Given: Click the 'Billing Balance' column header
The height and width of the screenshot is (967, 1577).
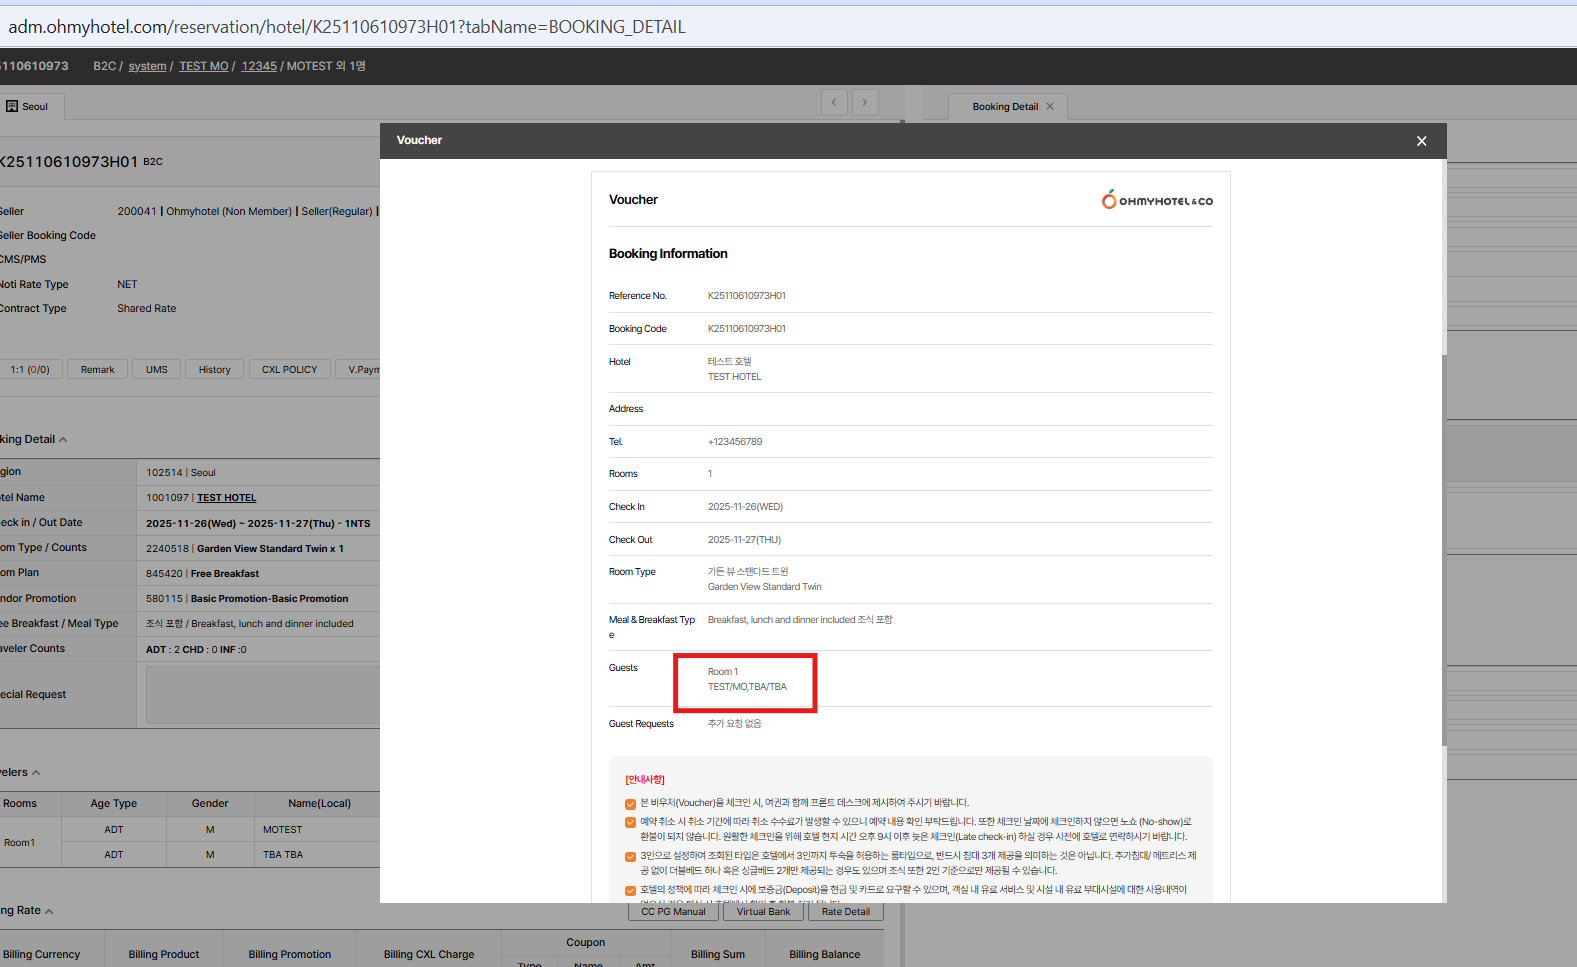Looking at the screenshot, I should click(x=824, y=955).
